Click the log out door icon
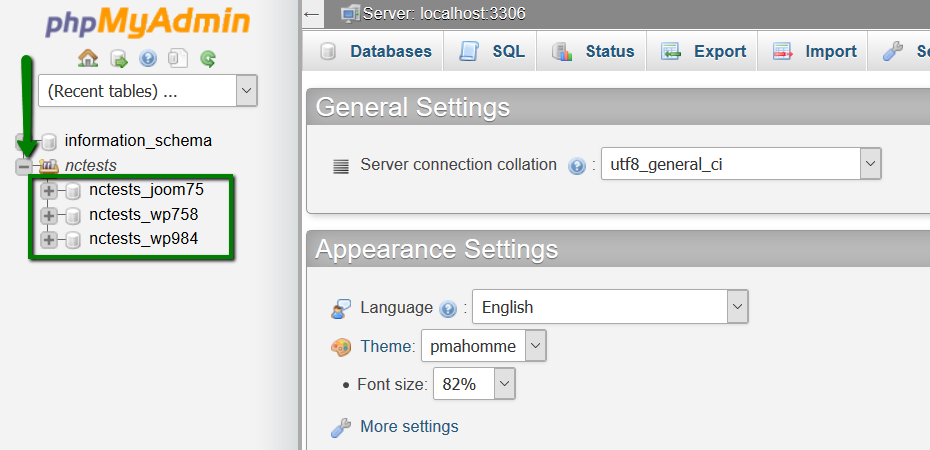Viewport: 930px width, 450px height. tap(119, 59)
